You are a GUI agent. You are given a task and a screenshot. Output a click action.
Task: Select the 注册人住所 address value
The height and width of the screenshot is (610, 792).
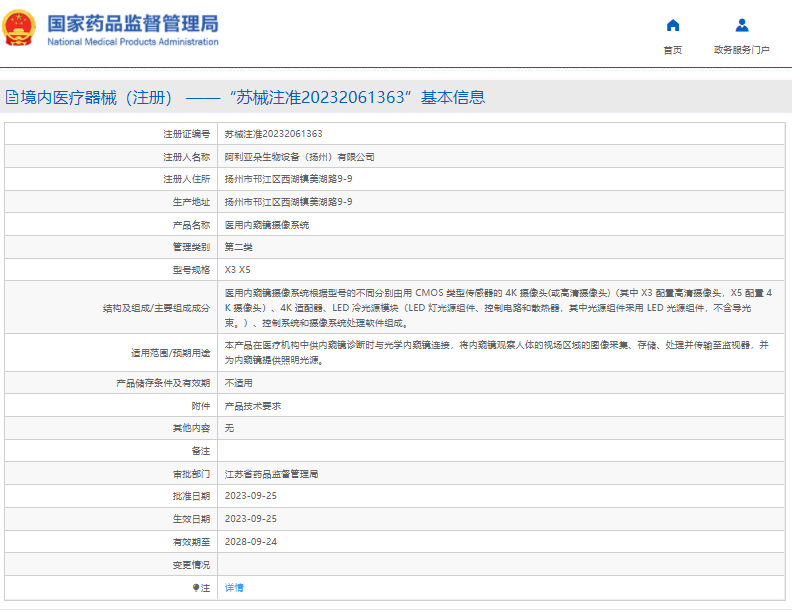pos(288,179)
